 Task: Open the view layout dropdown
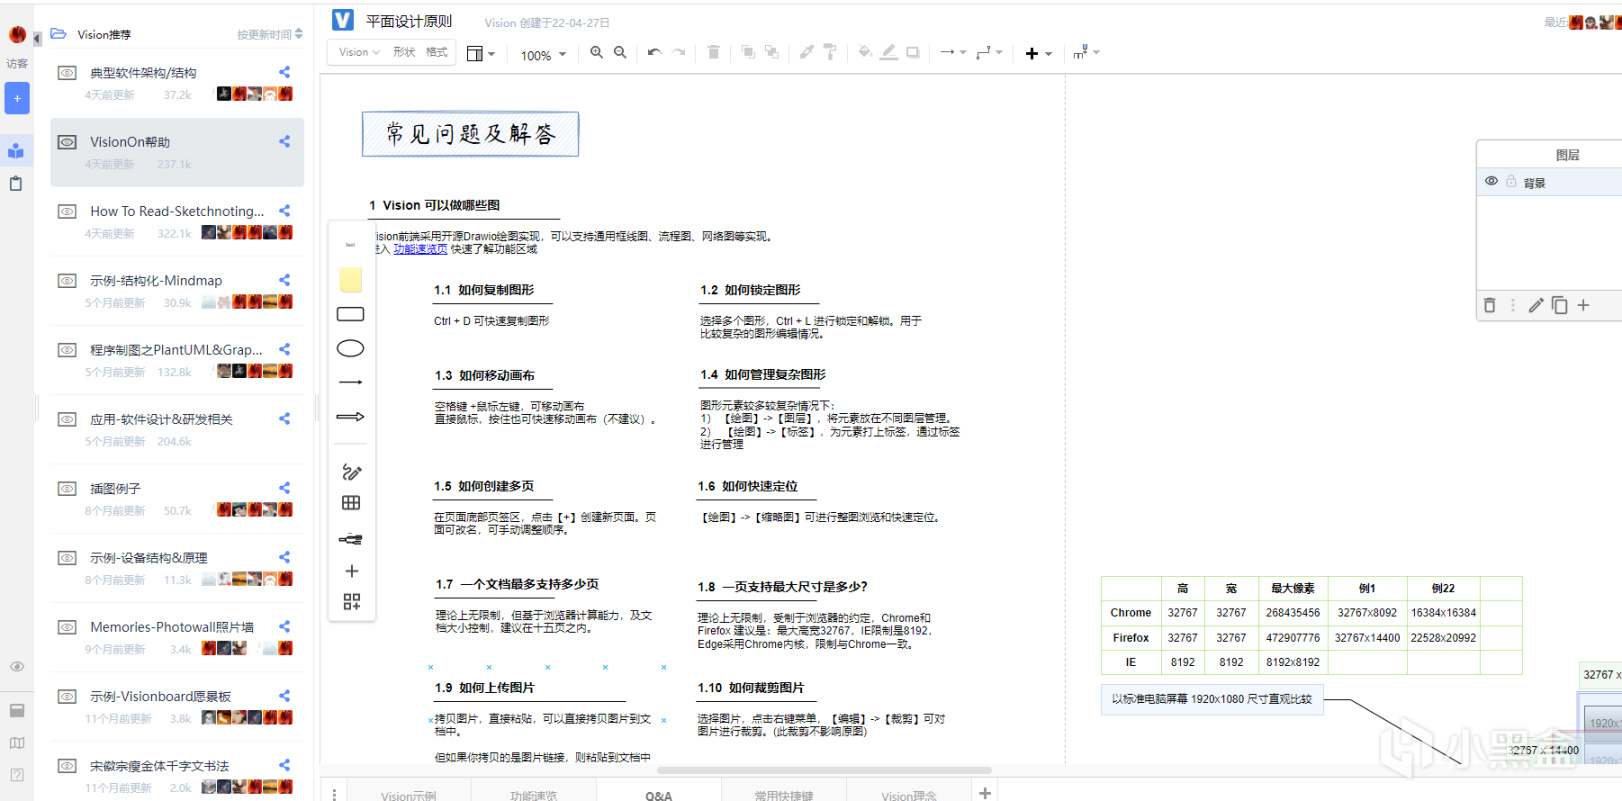(481, 53)
